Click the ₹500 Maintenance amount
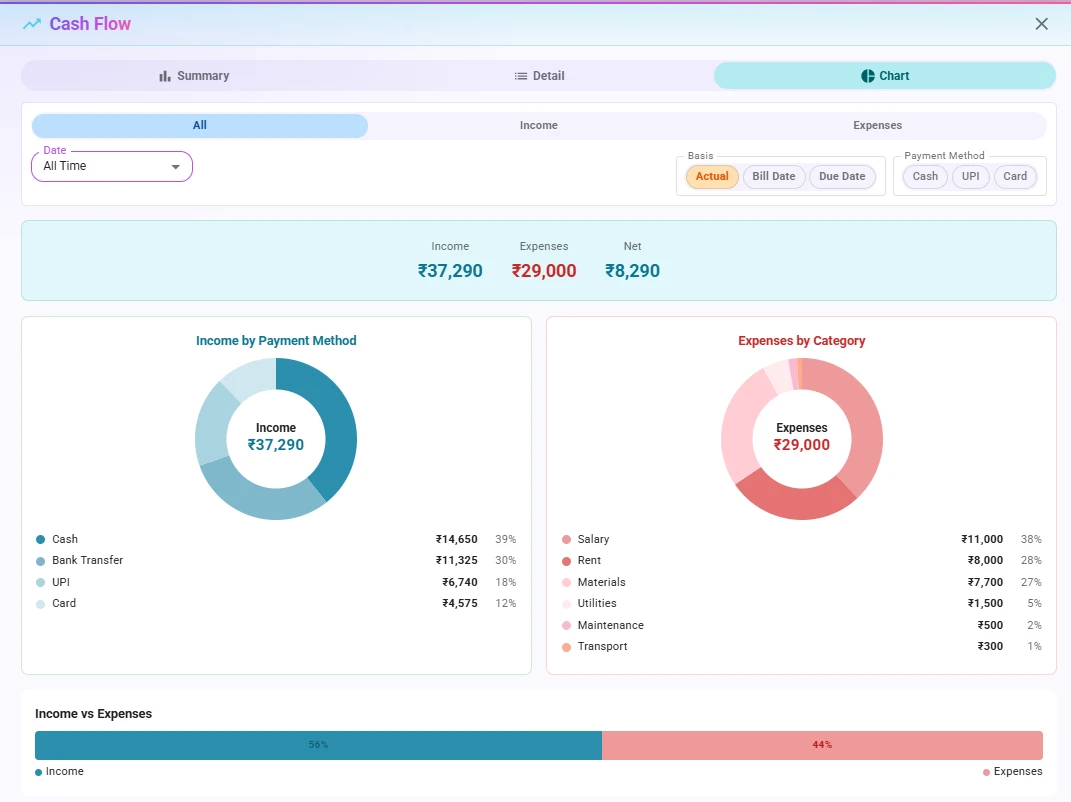 (x=990, y=626)
